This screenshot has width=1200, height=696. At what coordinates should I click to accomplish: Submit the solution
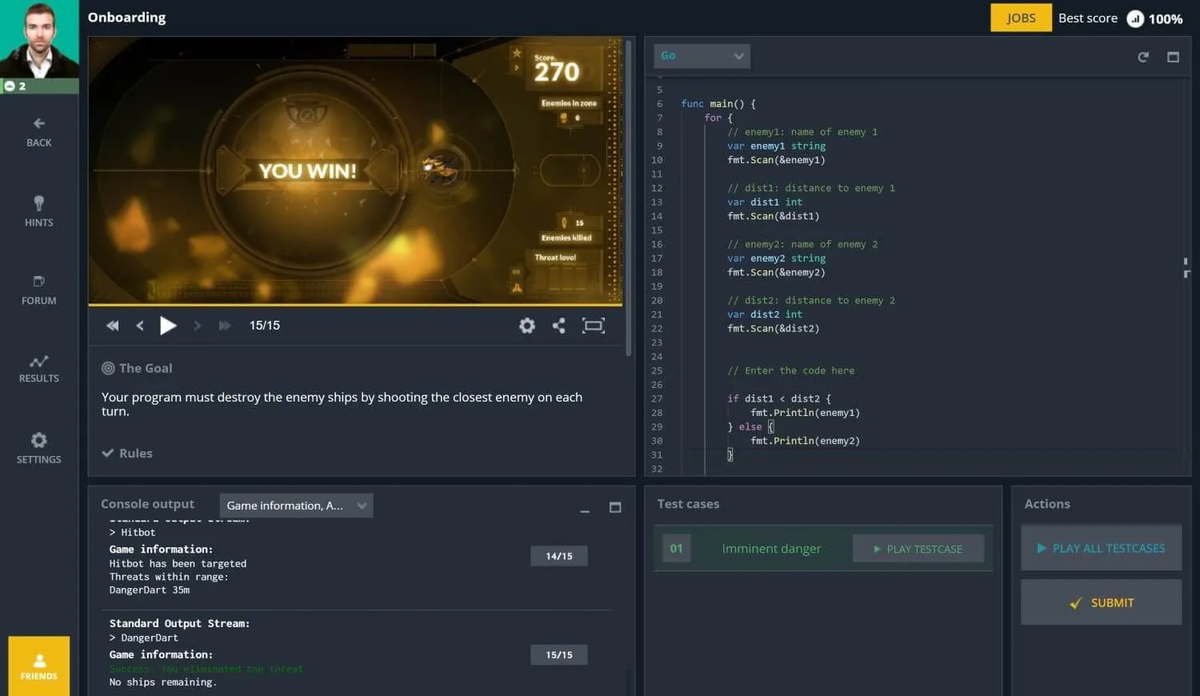pos(1101,603)
